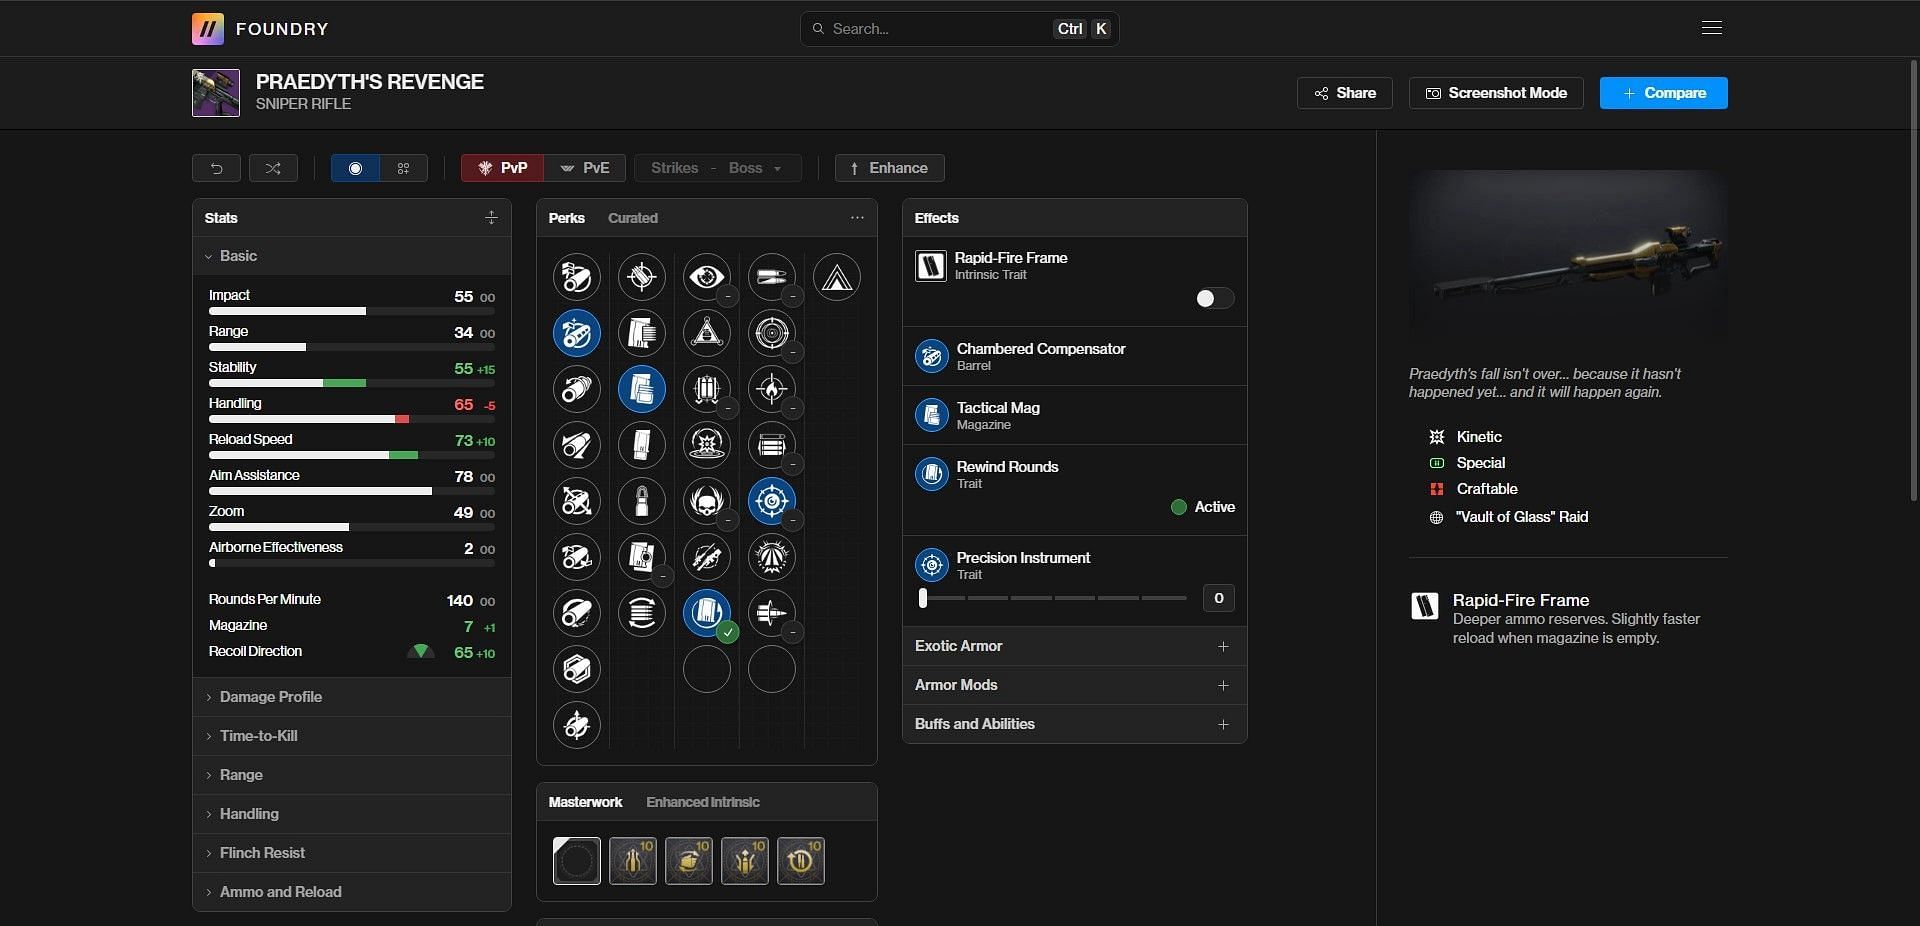This screenshot has width=1920, height=926.
Task: Select the highlighted Tactical Mag perk icon
Action: [642, 389]
